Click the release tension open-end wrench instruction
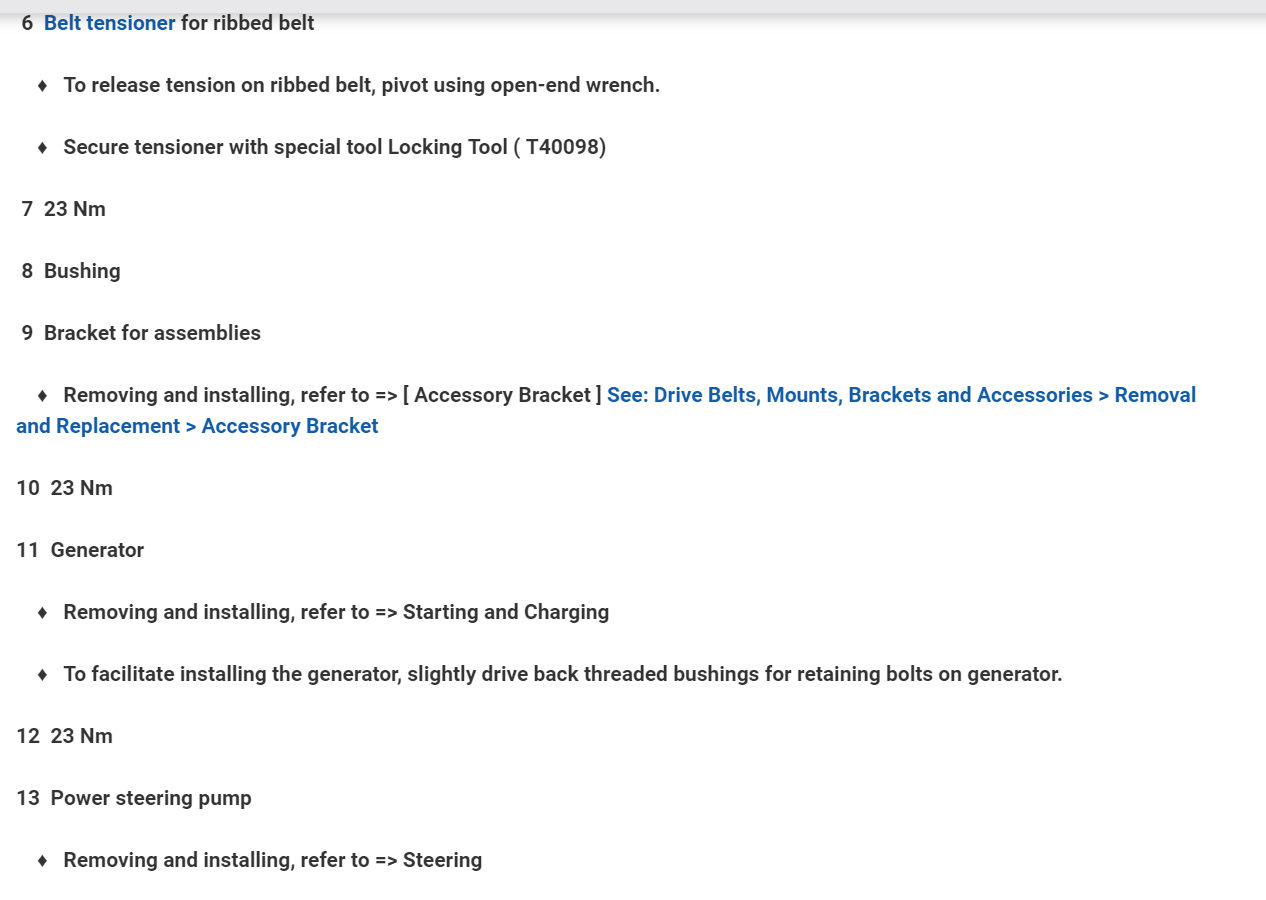This screenshot has width=1266, height=900. click(x=361, y=85)
